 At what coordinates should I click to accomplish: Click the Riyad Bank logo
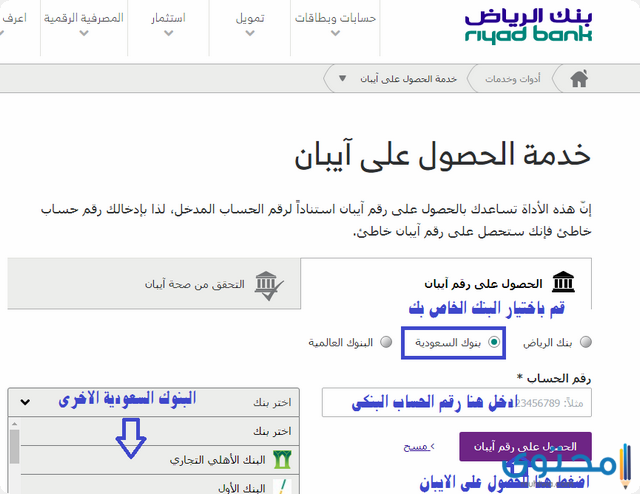click(x=528, y=27)
